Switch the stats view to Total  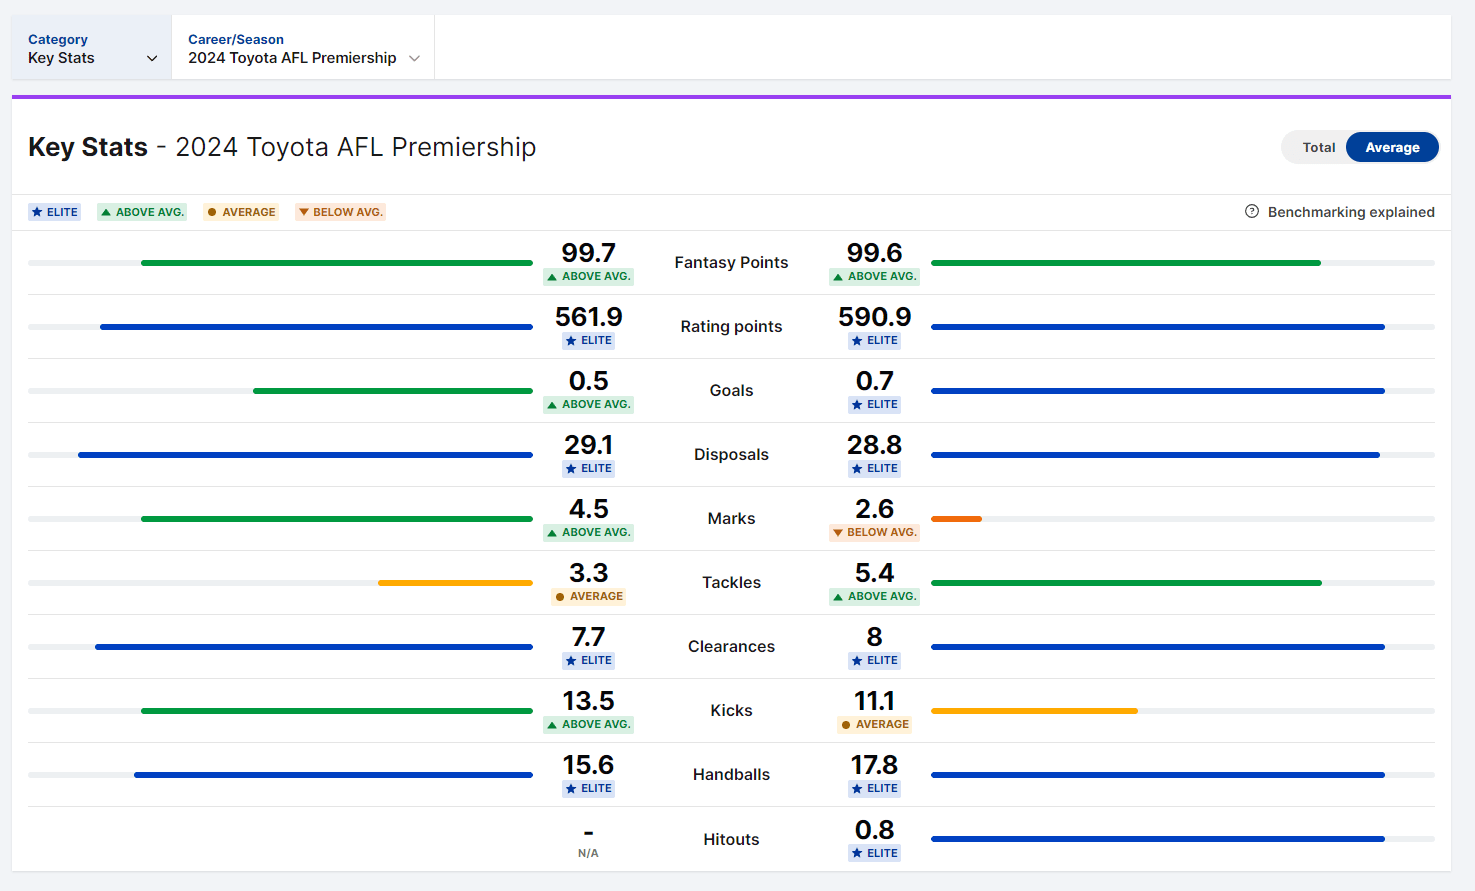1318,147
